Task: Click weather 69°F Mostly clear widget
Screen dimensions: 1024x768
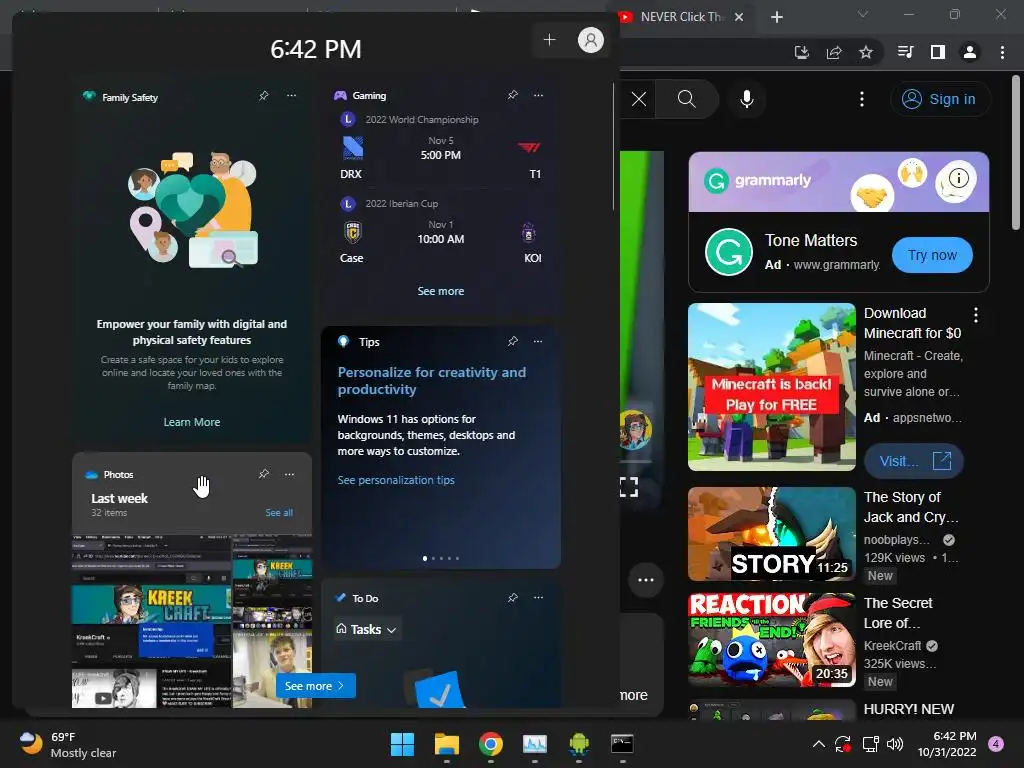Action: [68, 744]
